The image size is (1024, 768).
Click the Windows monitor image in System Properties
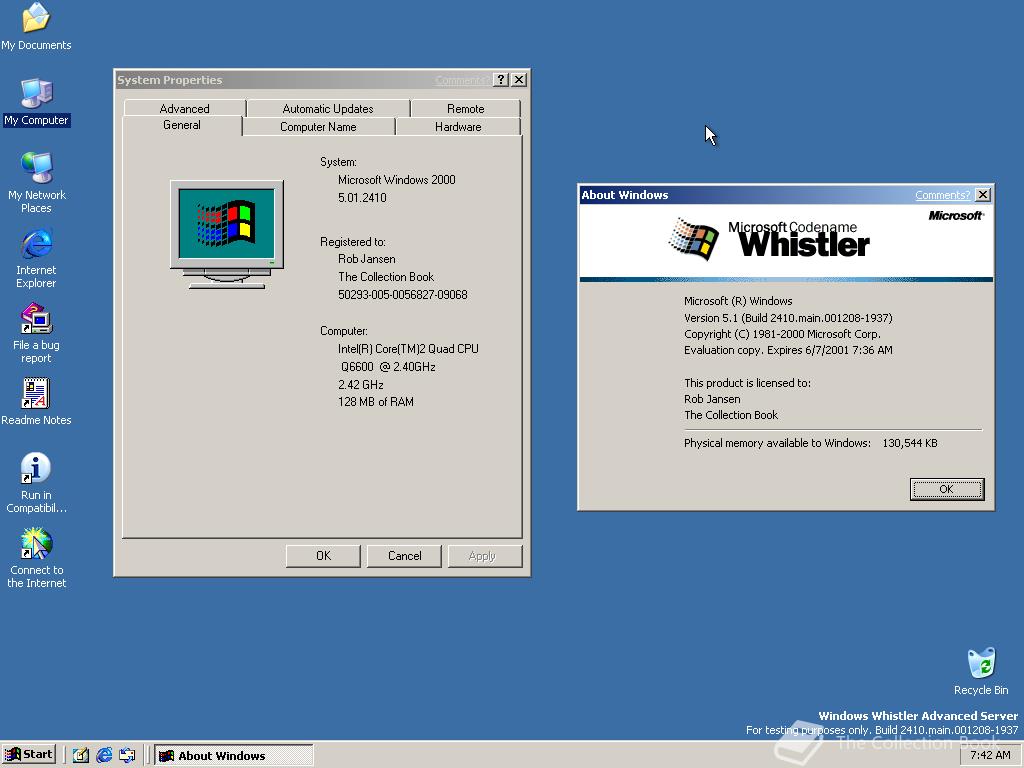227,234
